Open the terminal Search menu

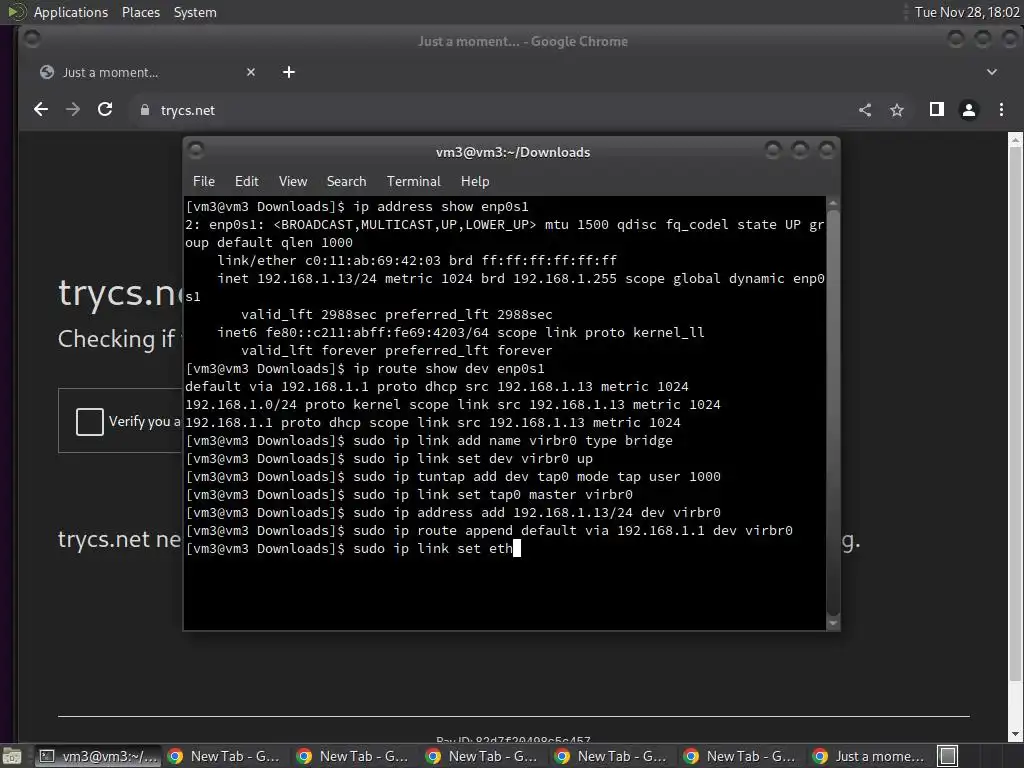(x=346, y=181)
